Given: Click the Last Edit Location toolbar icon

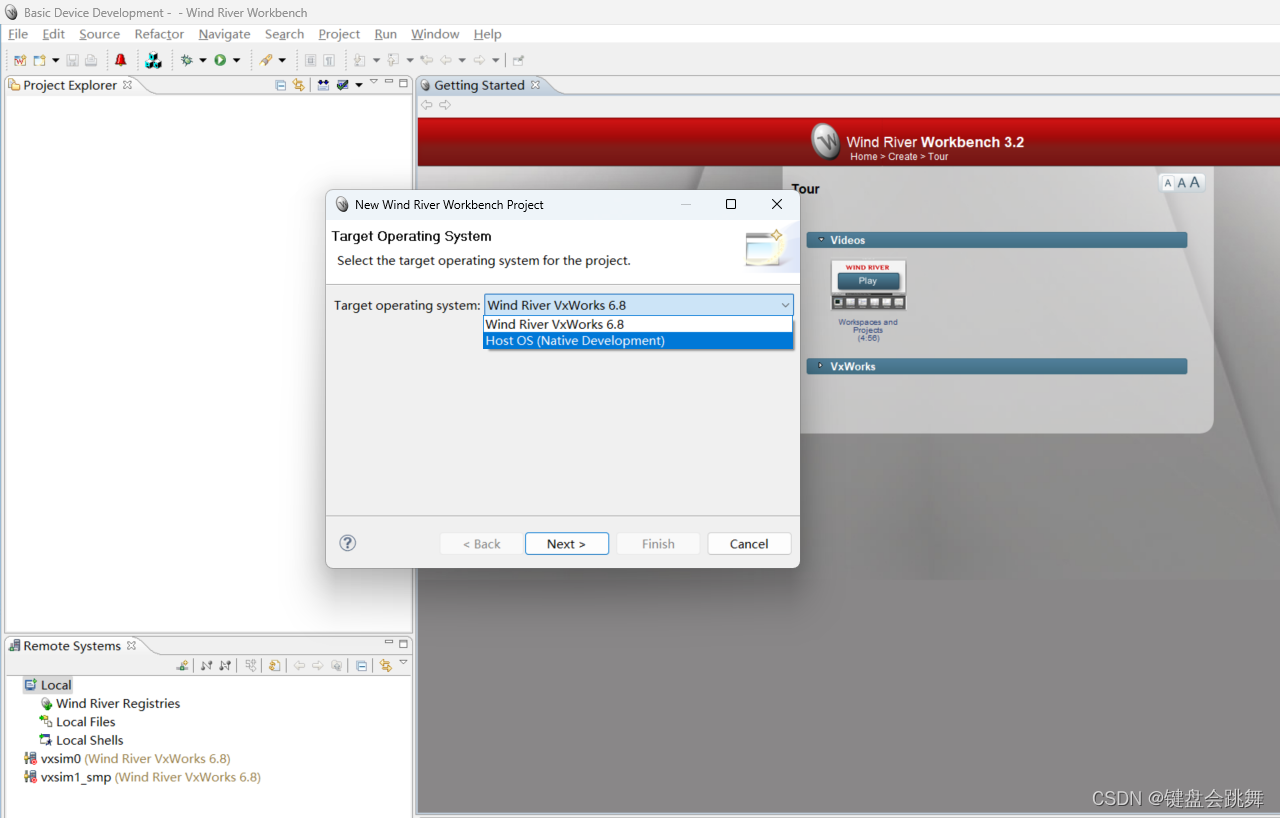Looking at the screenshot, I should pos(427,60).
